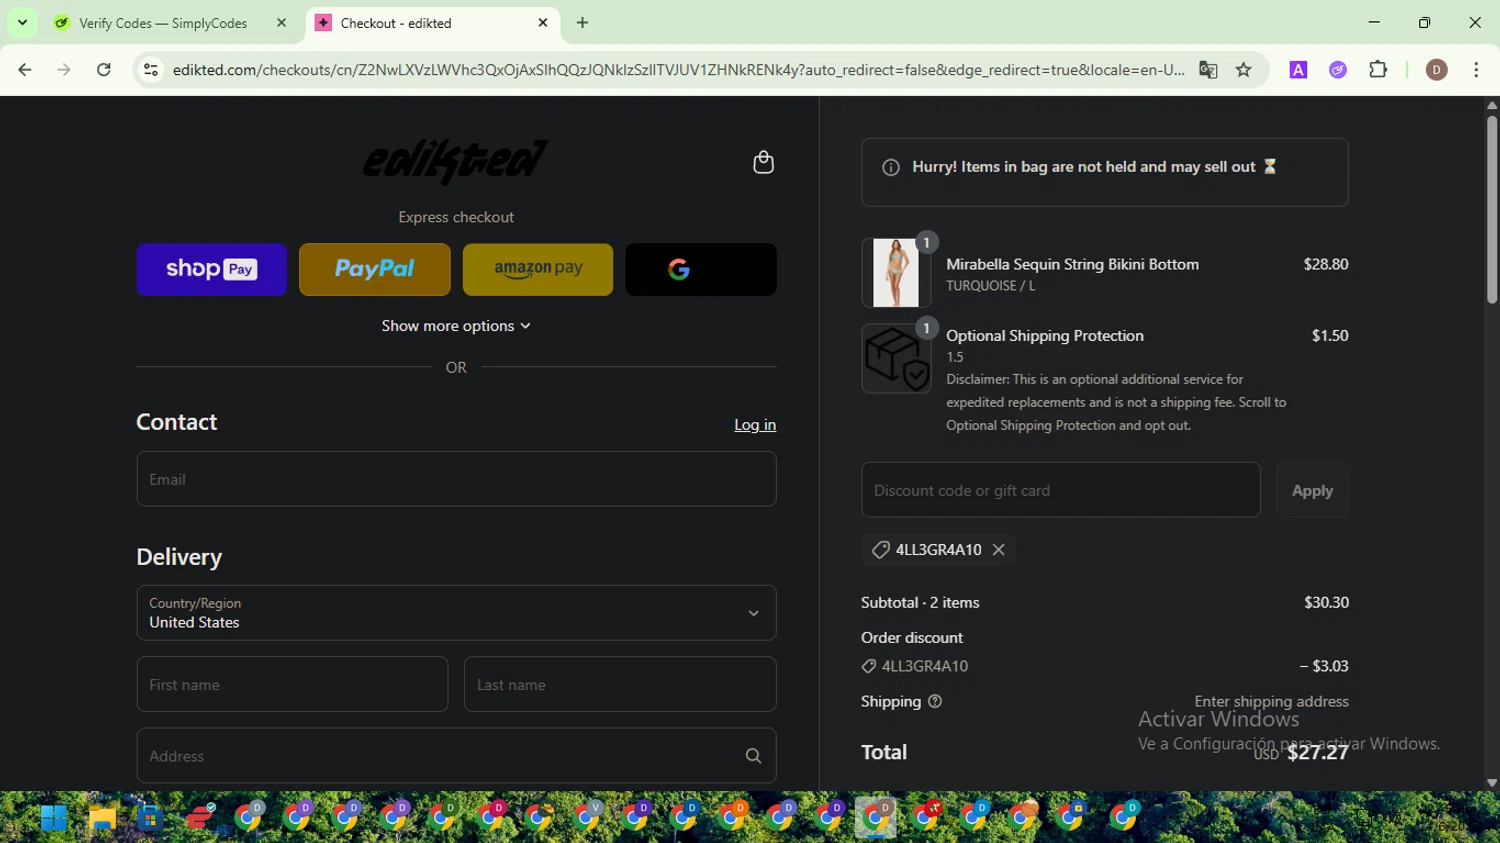Click the 'Enter shipping address' text
Viewport: 1500px width, 843px height.
pos(1271,701)
